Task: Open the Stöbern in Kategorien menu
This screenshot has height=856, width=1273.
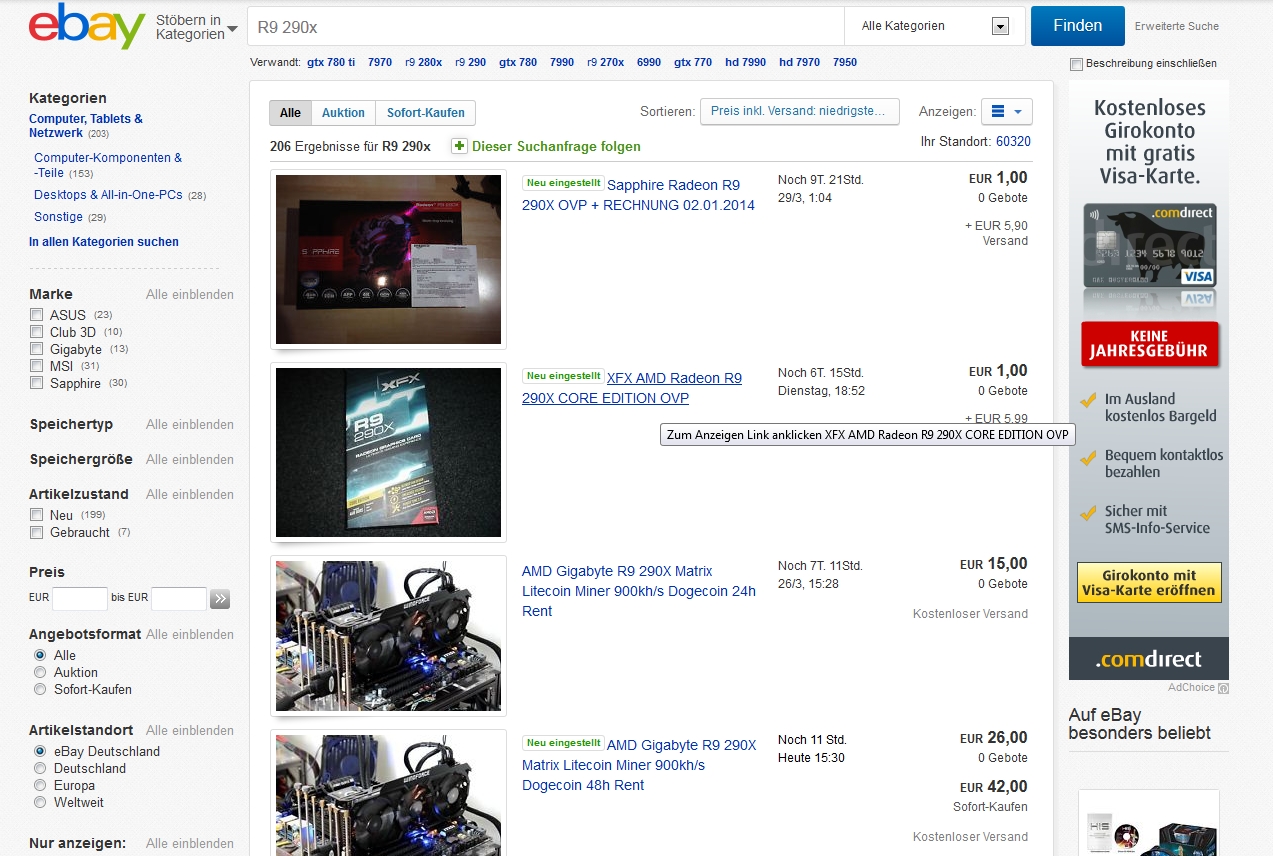Action: click(x=196, y=27)
